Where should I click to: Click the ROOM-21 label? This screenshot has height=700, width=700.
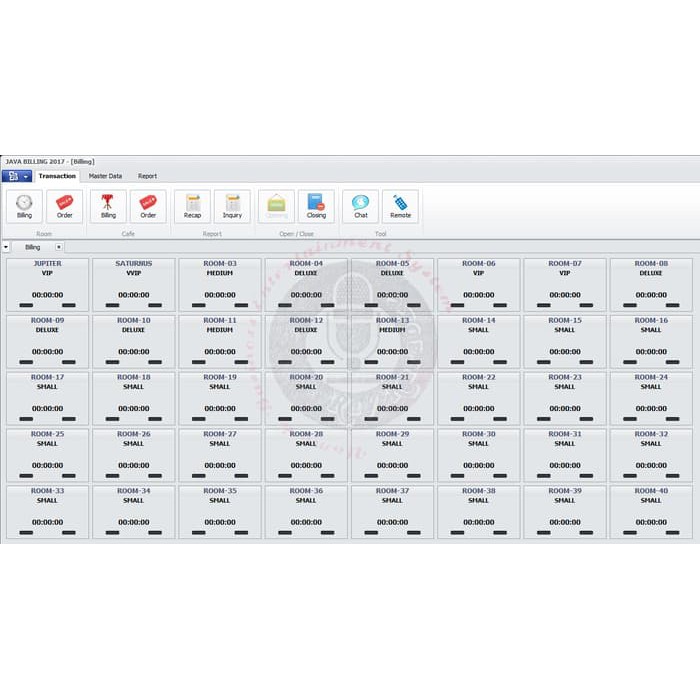392,377
